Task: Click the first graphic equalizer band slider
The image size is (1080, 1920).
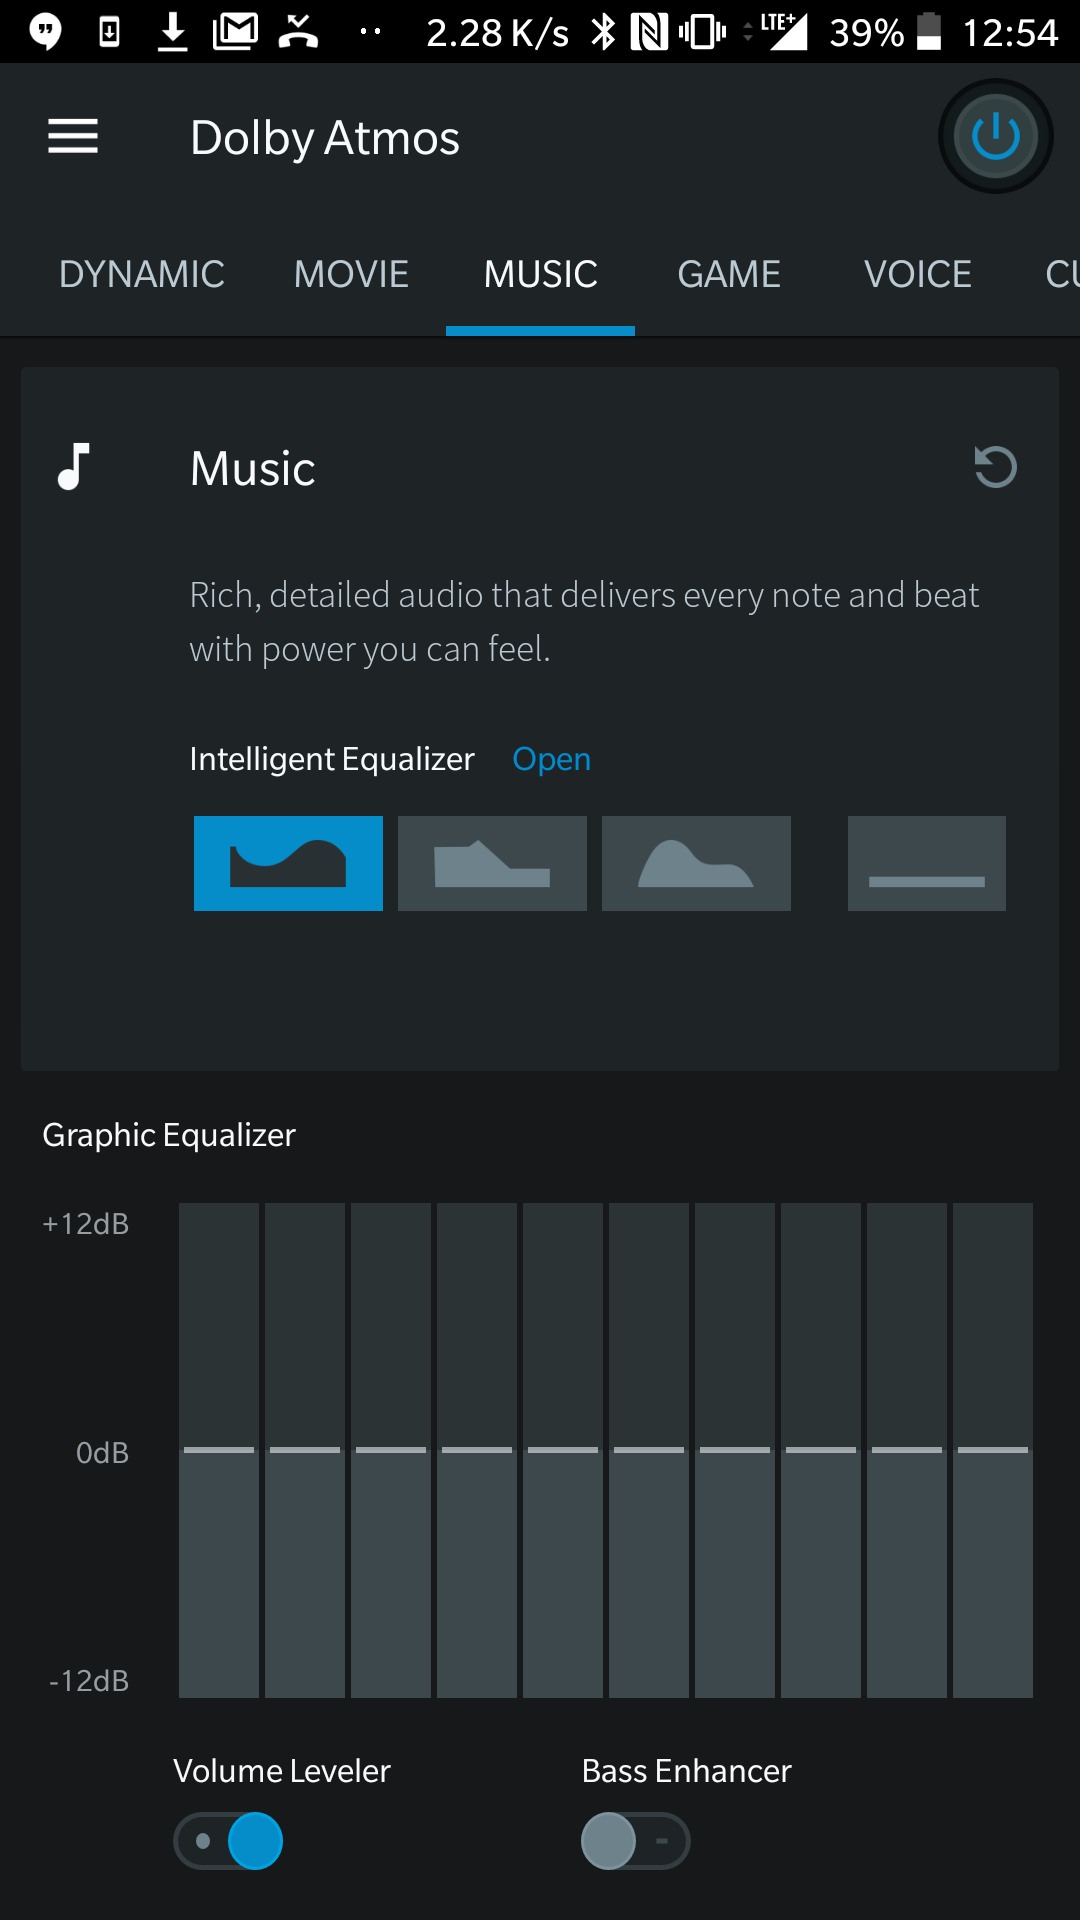Action: [x=219, y=1450]
